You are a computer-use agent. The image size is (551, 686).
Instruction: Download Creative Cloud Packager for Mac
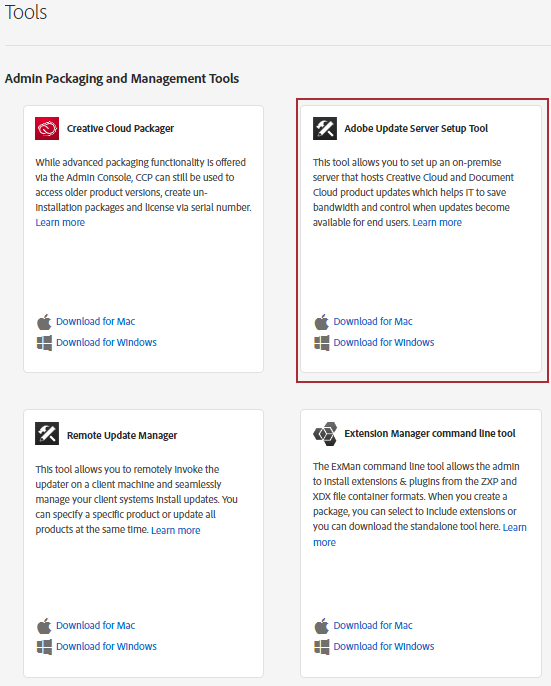(95, 322)
